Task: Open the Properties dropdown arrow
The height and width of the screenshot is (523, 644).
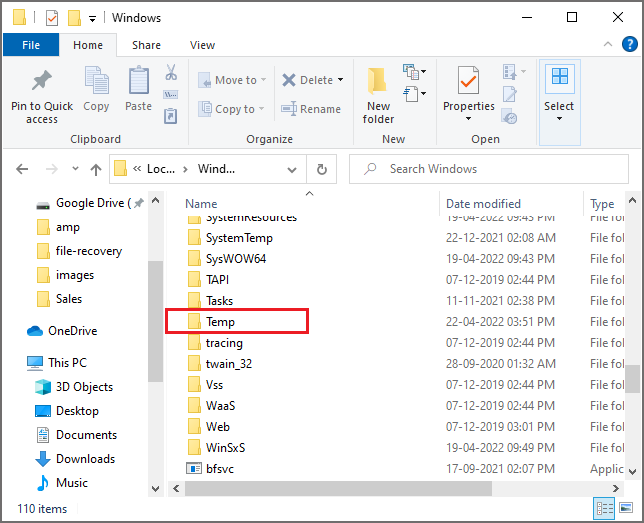Action: [x=468, y=119]
